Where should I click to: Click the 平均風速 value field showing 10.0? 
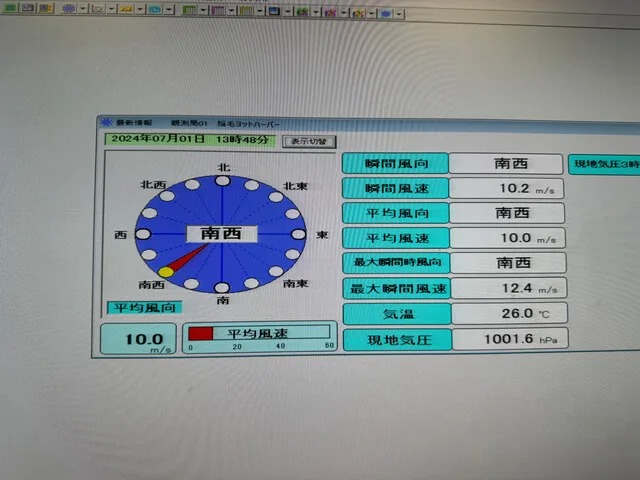click(507, 238)
